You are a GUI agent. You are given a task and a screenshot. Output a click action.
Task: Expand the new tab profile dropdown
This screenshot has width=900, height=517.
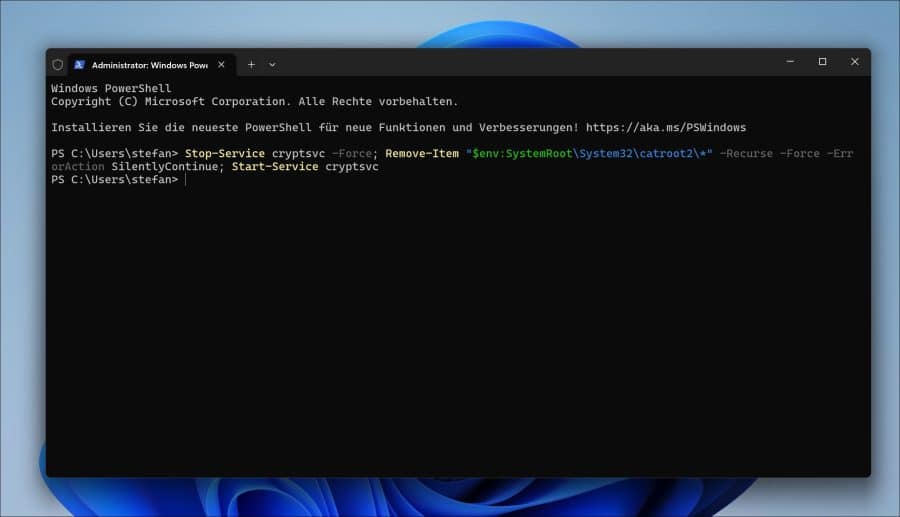click(x=272, y=64)
